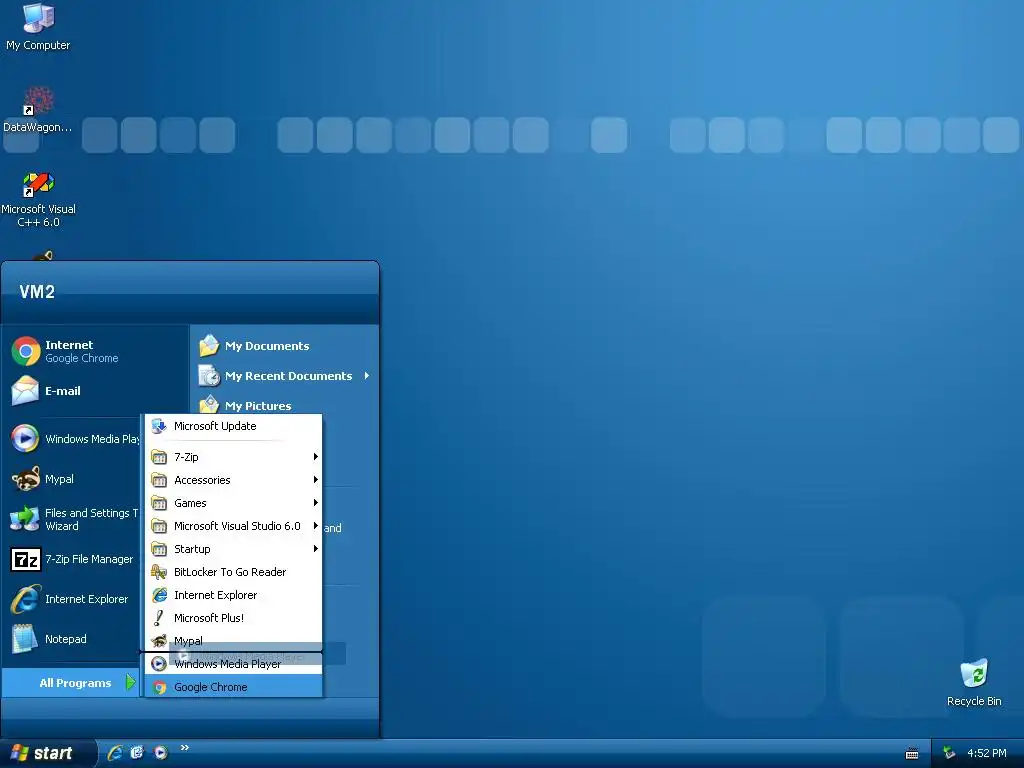The width and height of the screenshot is (1024, 768).
Task: Expand the Games submenu
Action: click(x=234, y=503)
